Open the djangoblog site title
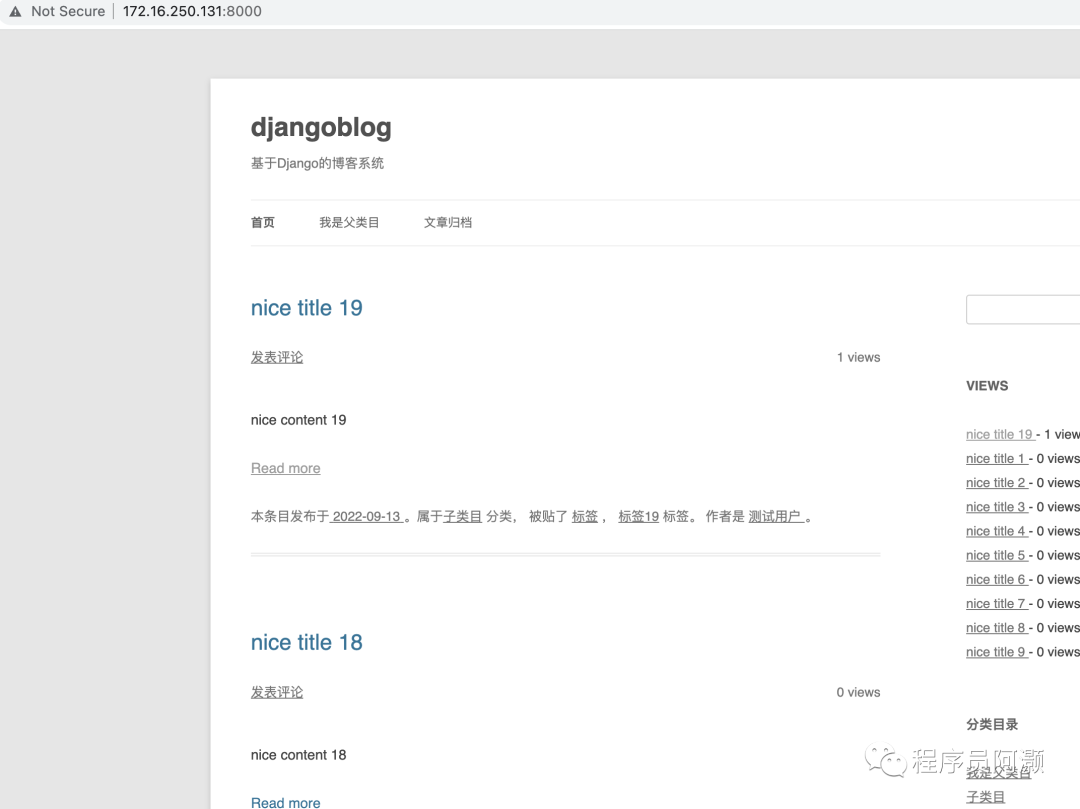The image size is (1080, 809). pyautogui.click(x=321, y=127)
